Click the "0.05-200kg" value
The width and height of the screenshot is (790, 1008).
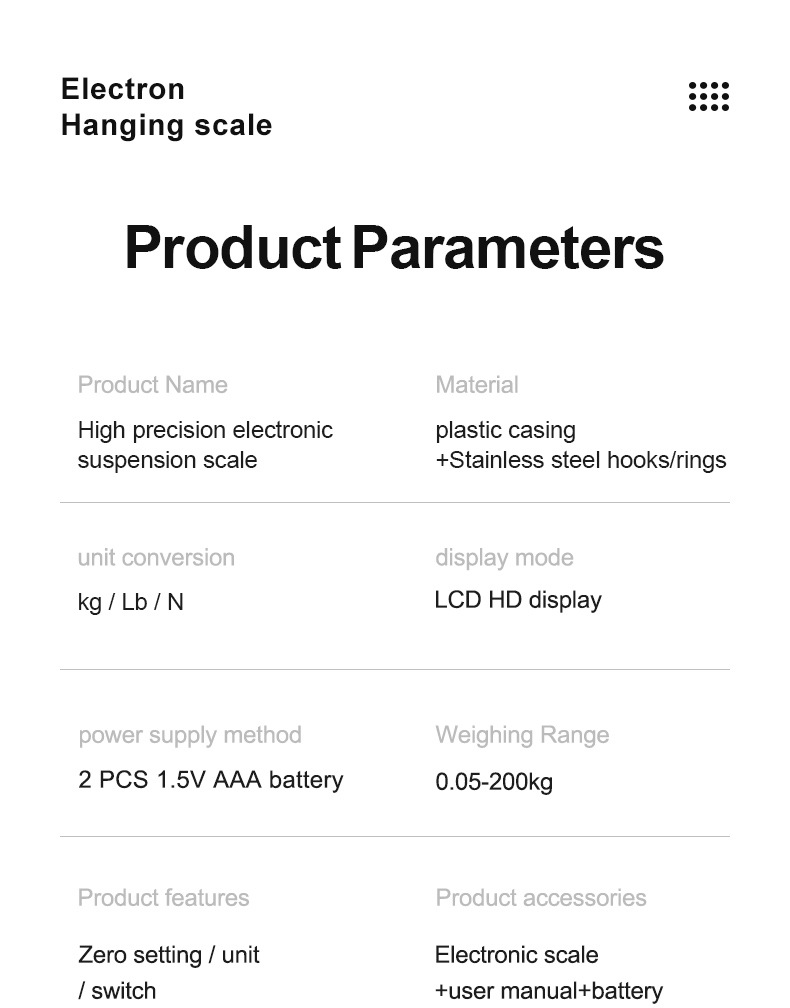click(494, 782)
